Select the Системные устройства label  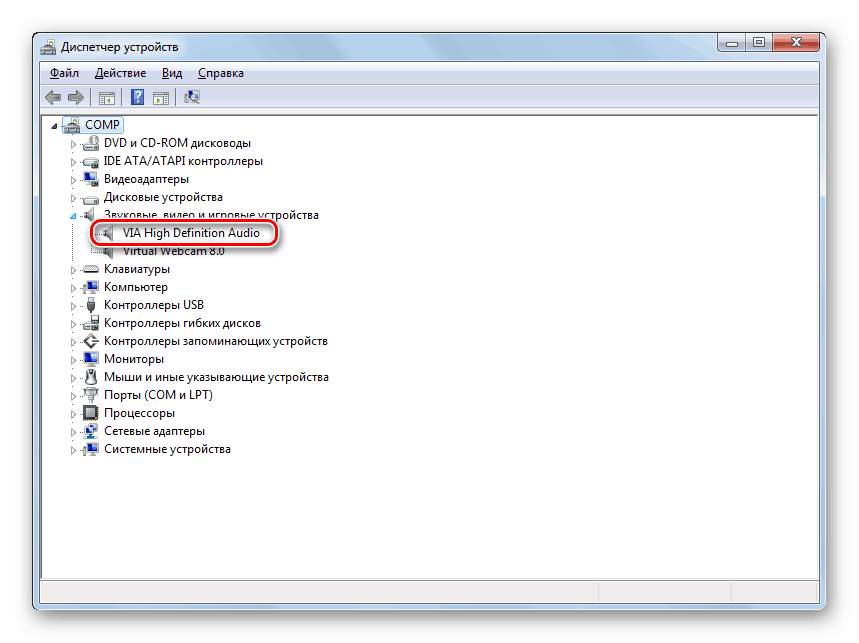(168, 449)
